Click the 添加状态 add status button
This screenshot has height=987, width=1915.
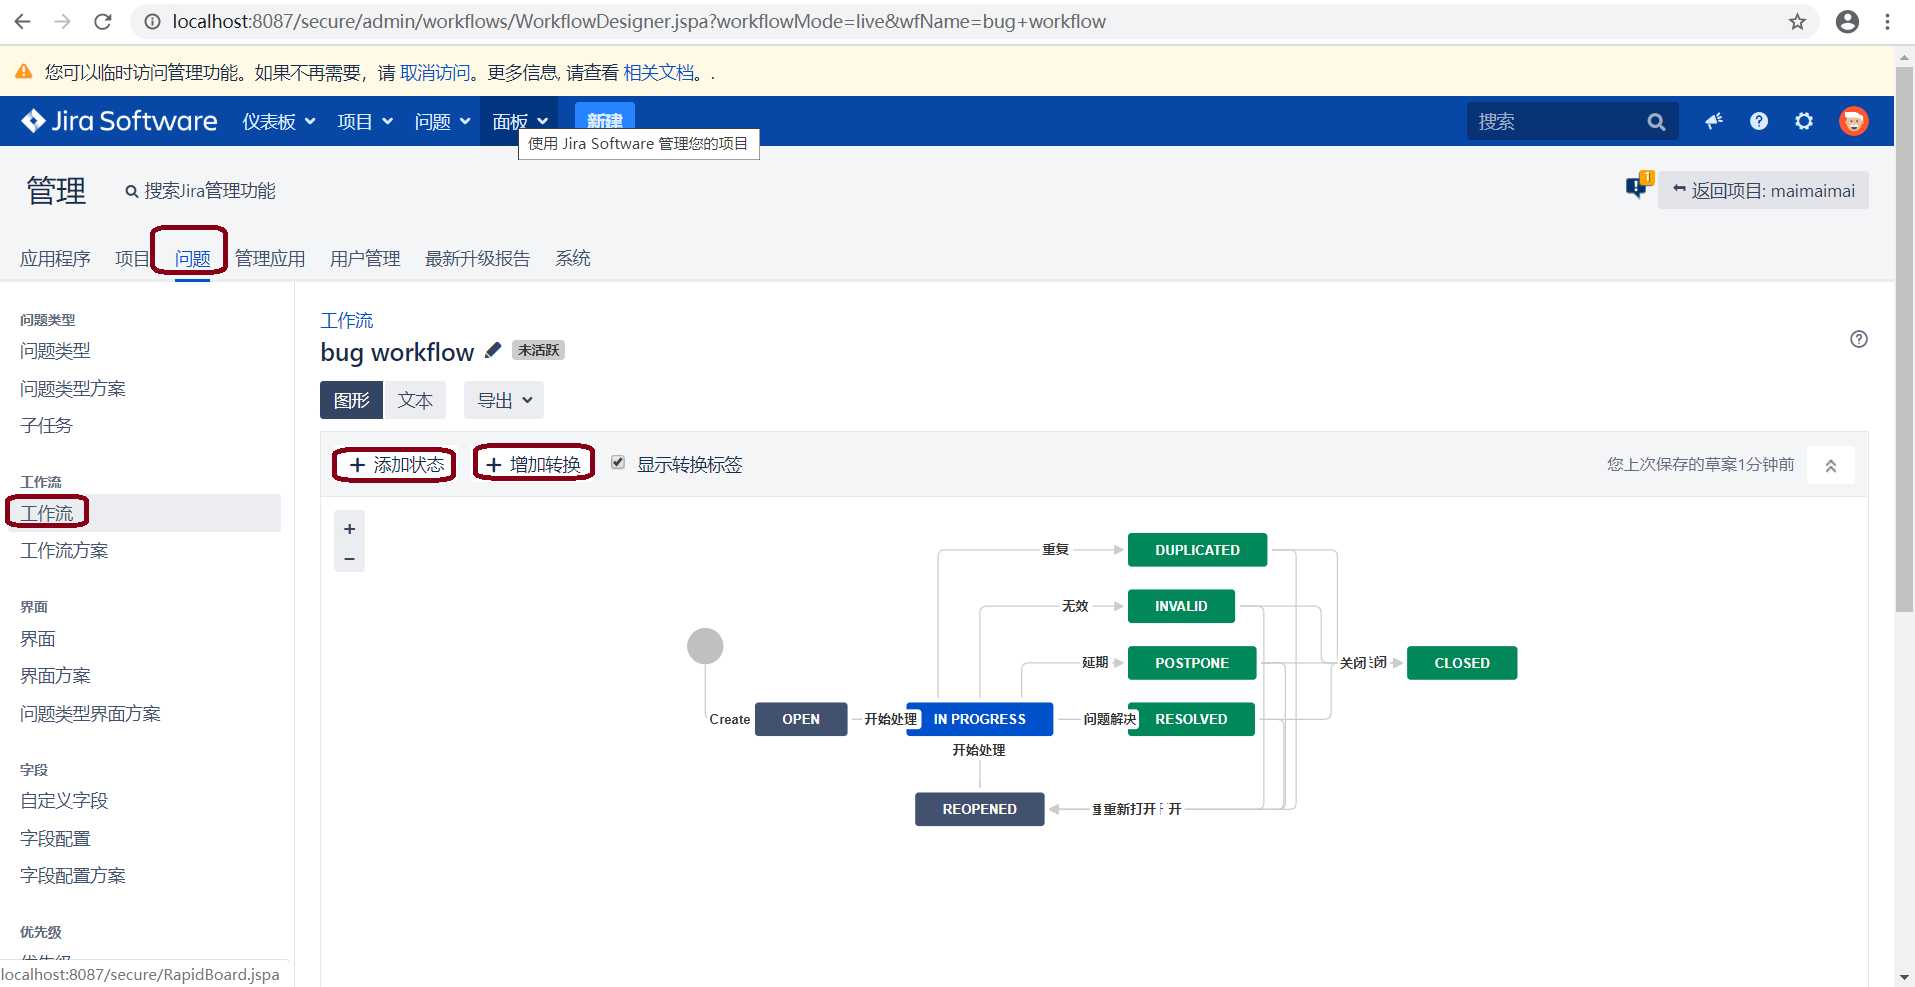[x=395, y=464]
